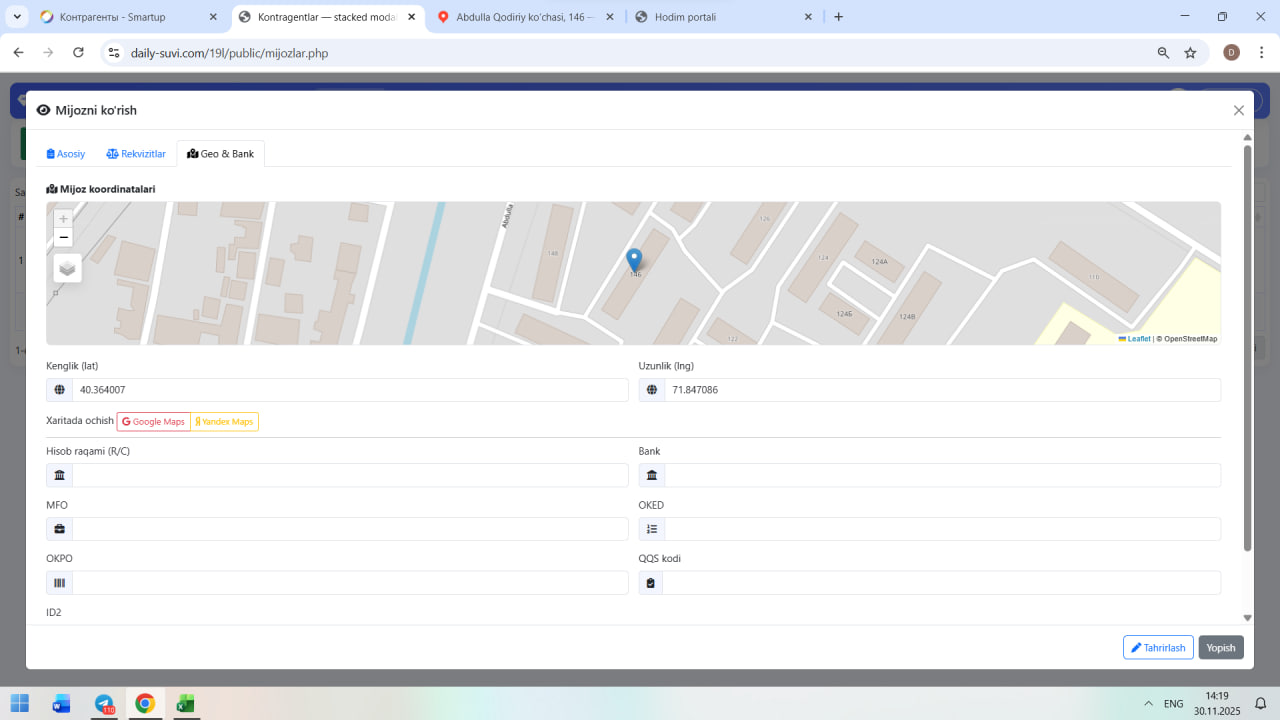Screen dimensions: 1280x720
Task: Expand the browser tab search dropdown
Action: 17,17
